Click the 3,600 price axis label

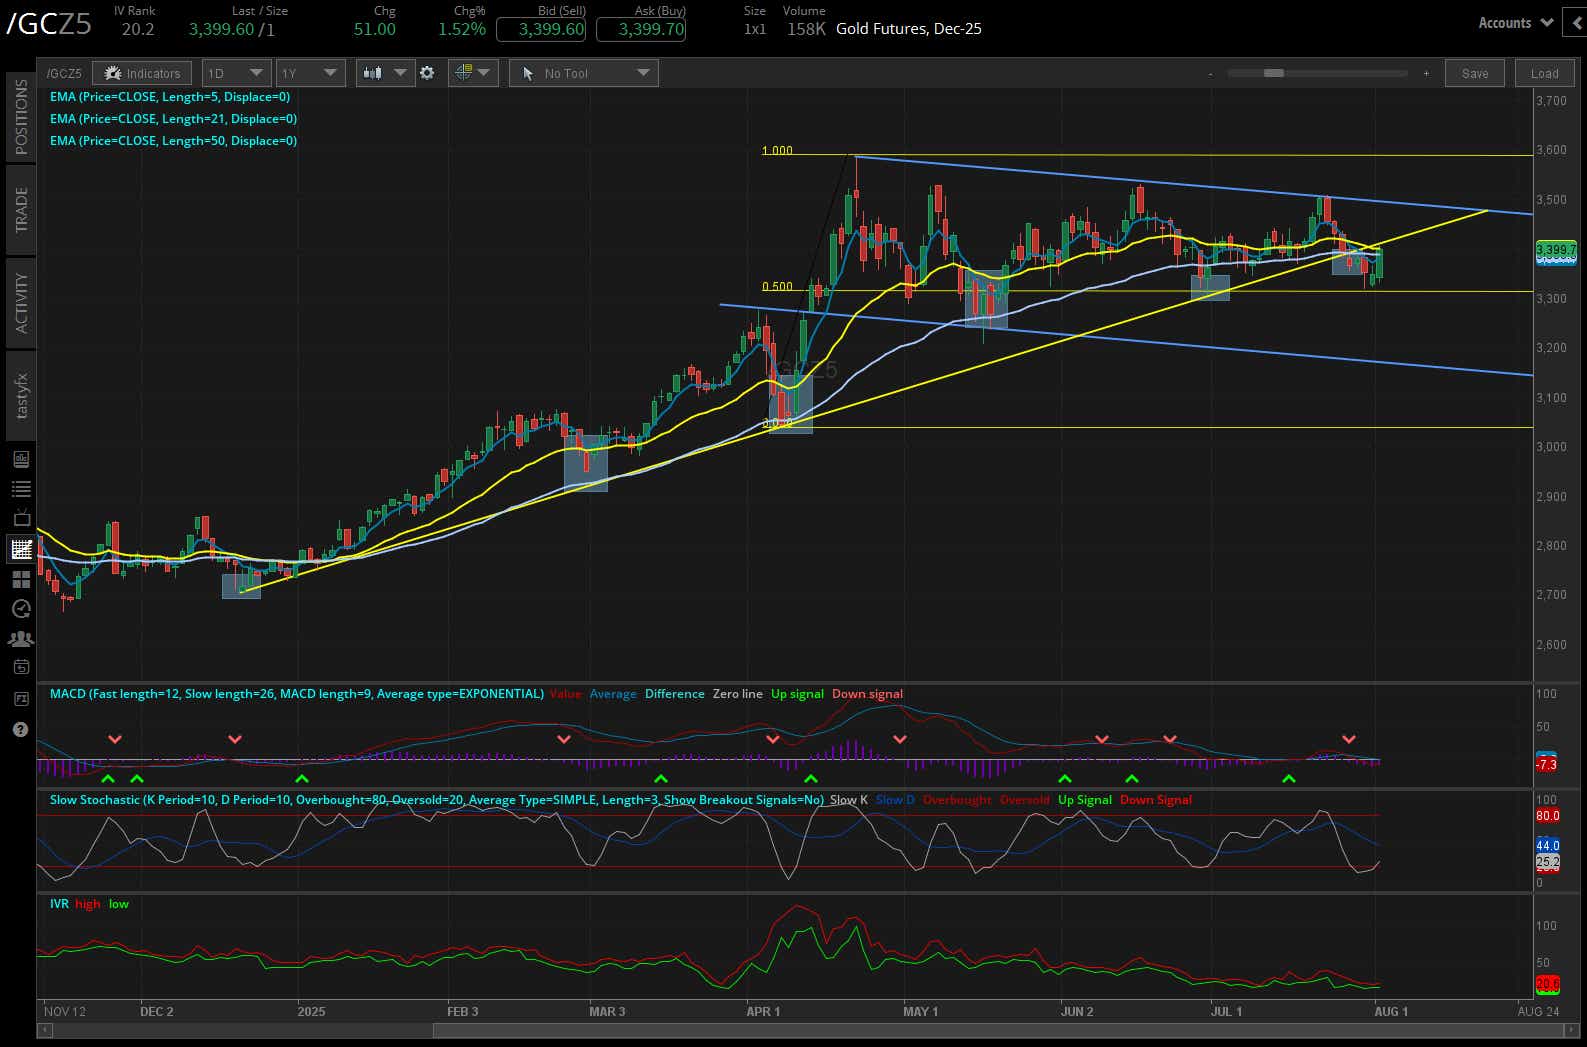click(x=1552, y=150)
